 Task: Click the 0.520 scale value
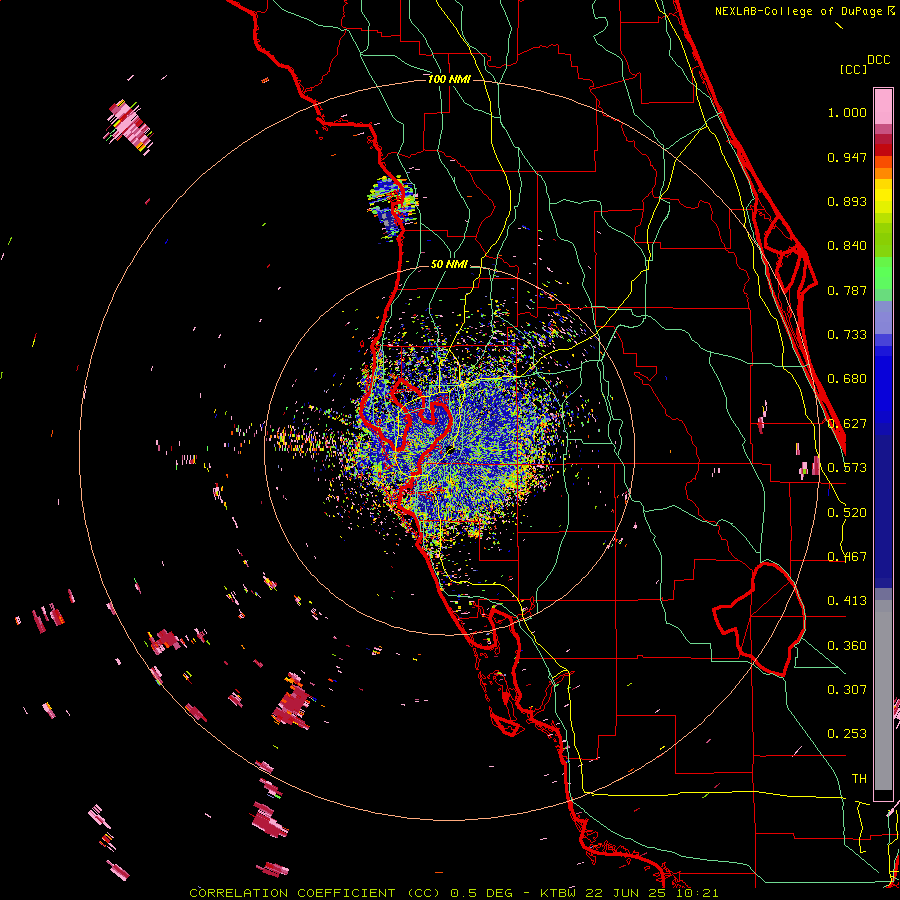[847, 513]
